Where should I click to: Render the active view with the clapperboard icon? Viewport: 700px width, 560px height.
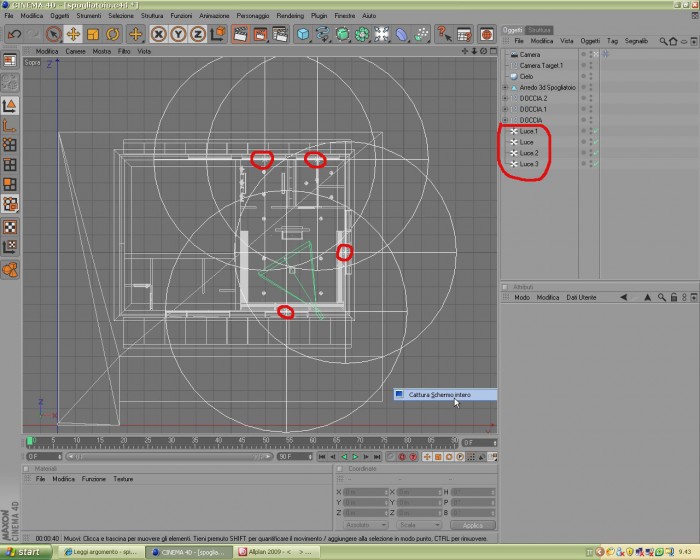click(x=241, y=34)
